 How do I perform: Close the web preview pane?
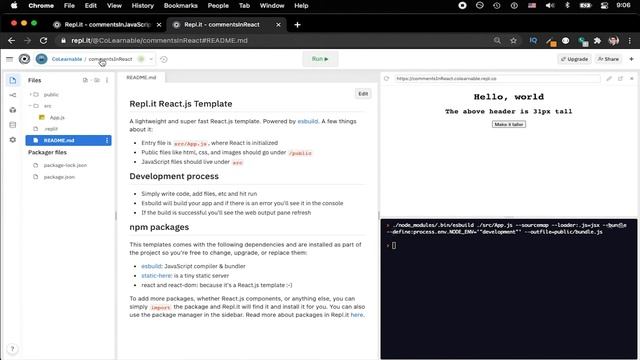tap(632, 78)
